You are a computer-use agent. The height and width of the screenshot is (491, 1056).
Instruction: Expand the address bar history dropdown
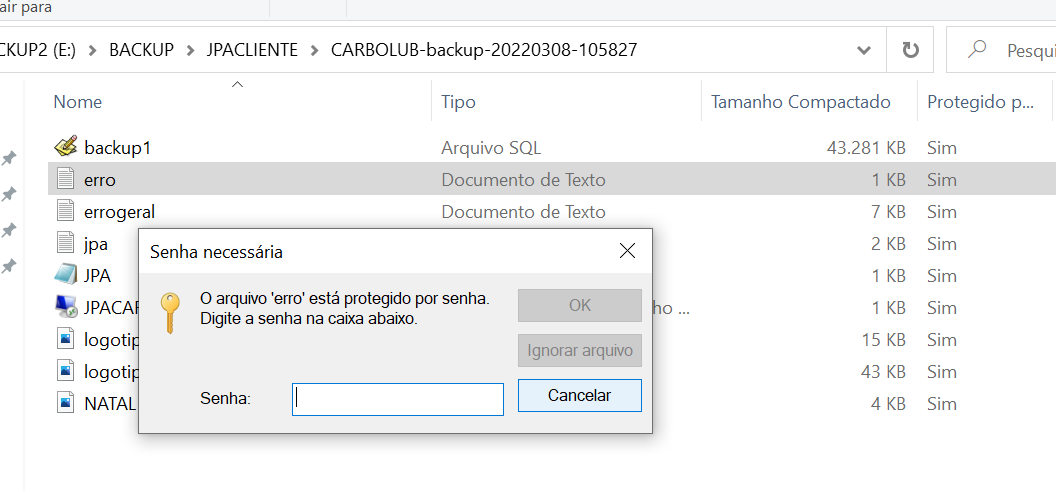[x=864, y=50]
